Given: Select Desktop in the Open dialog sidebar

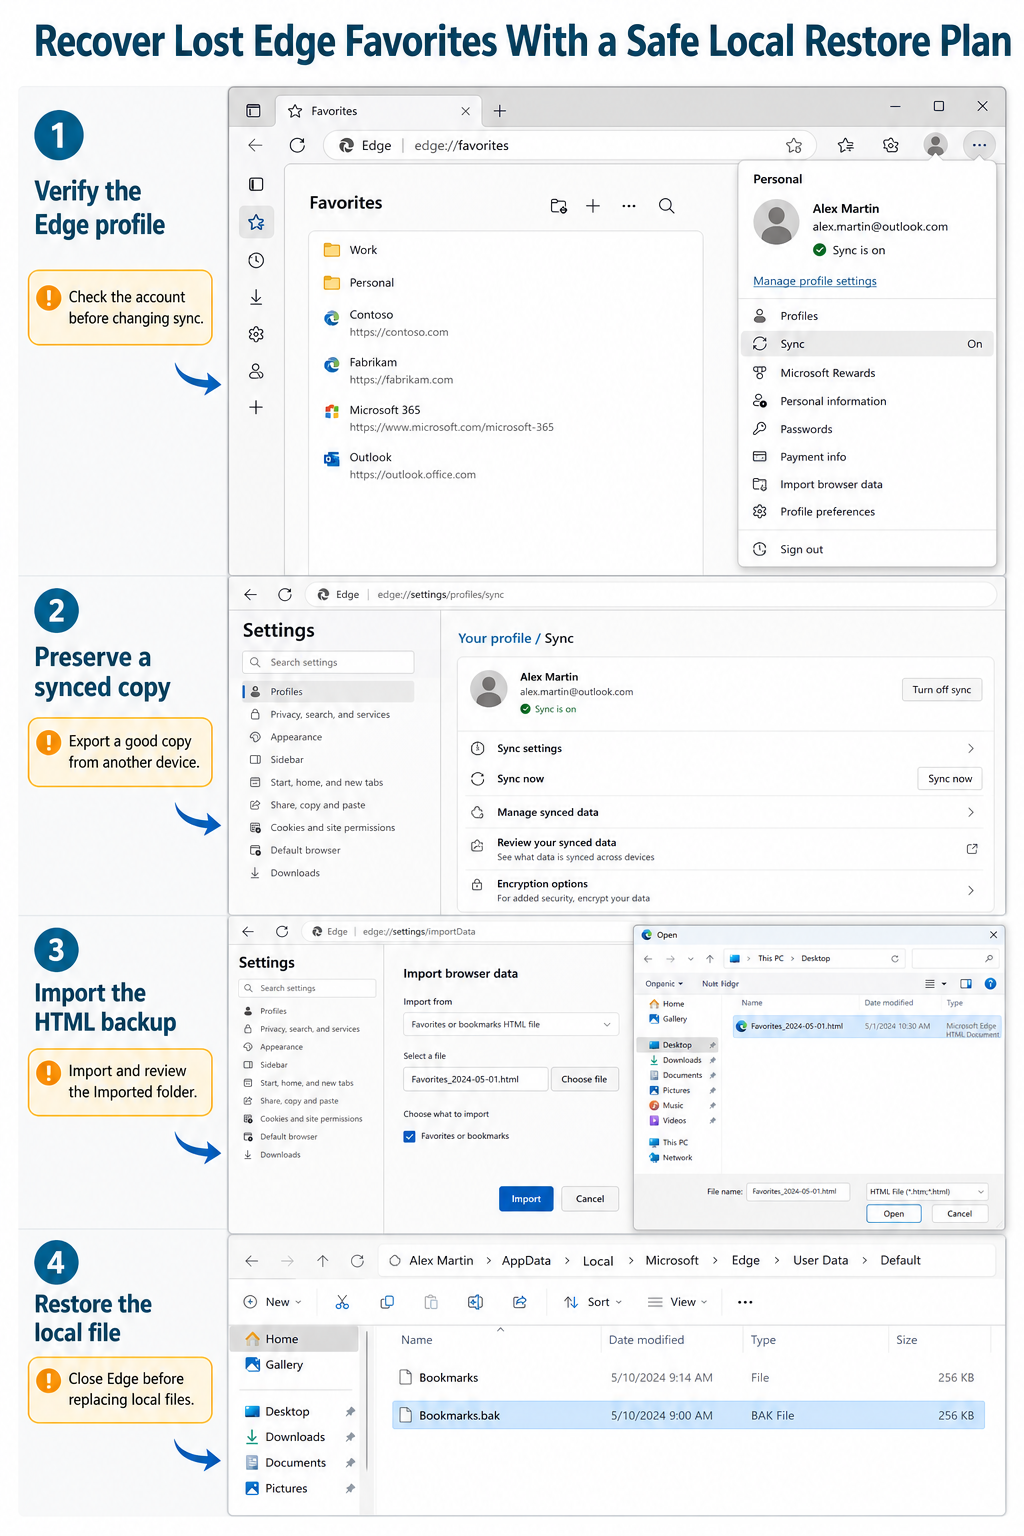Looking at the screenshot, I should coord(677,1045).
